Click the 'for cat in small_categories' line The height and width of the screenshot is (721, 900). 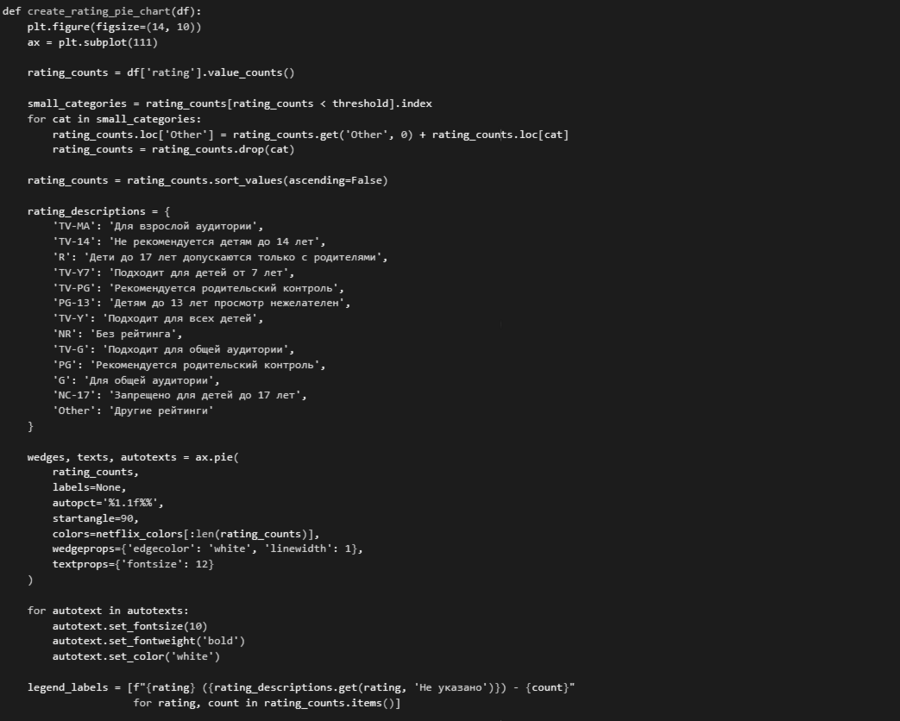[x=114, y=118]
